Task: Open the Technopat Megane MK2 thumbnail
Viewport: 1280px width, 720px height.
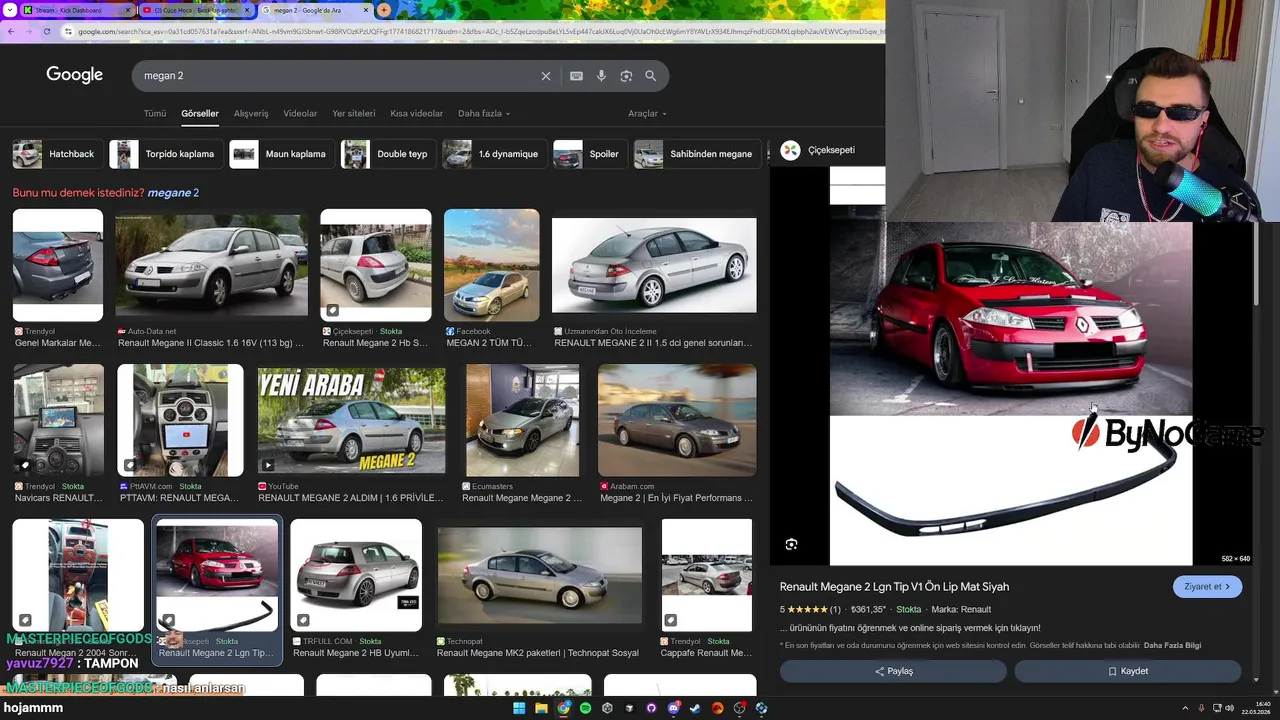Action: point(539,575)
